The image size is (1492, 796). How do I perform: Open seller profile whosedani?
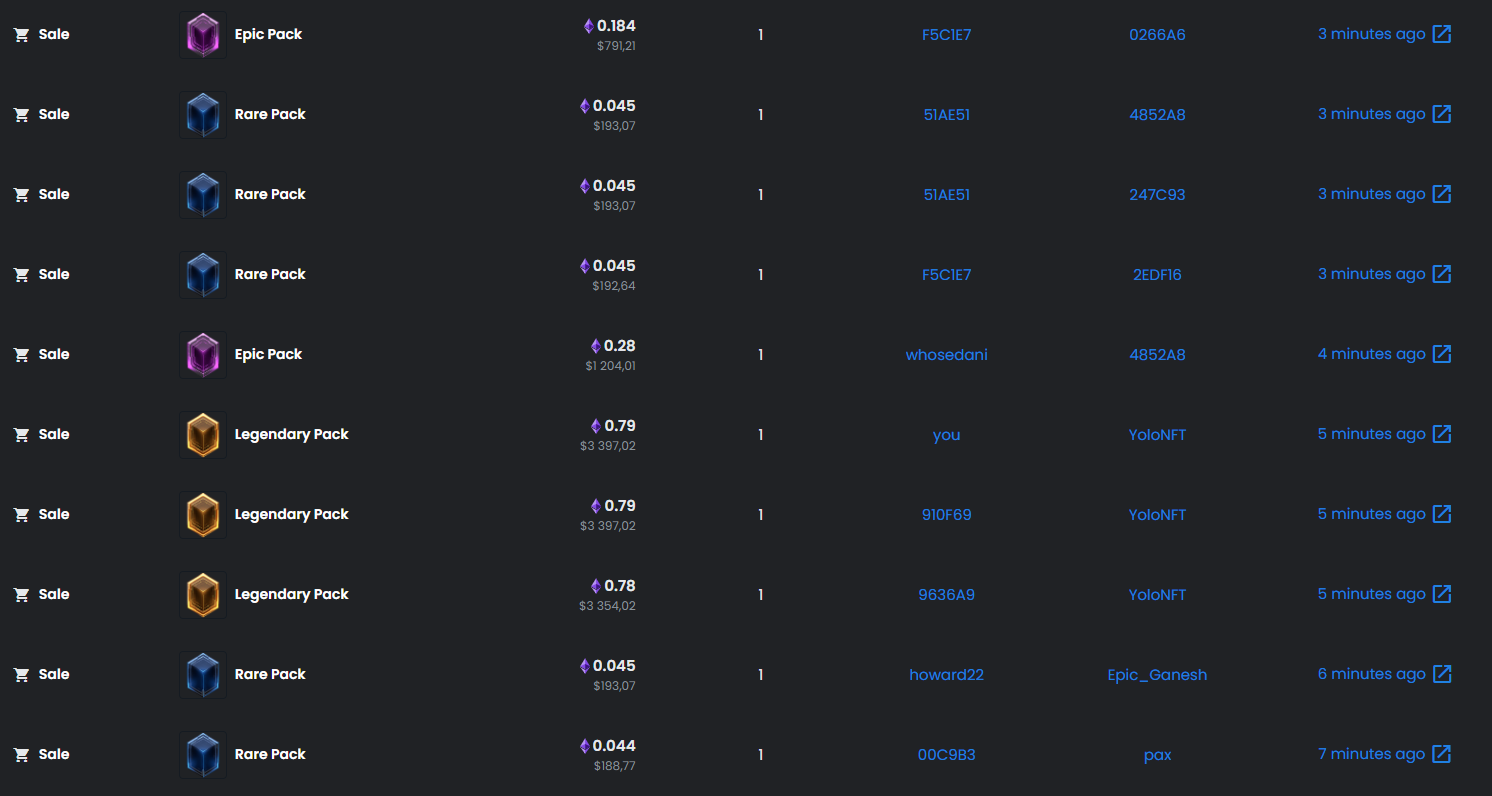pyautogui.click(x=946, y=354)
